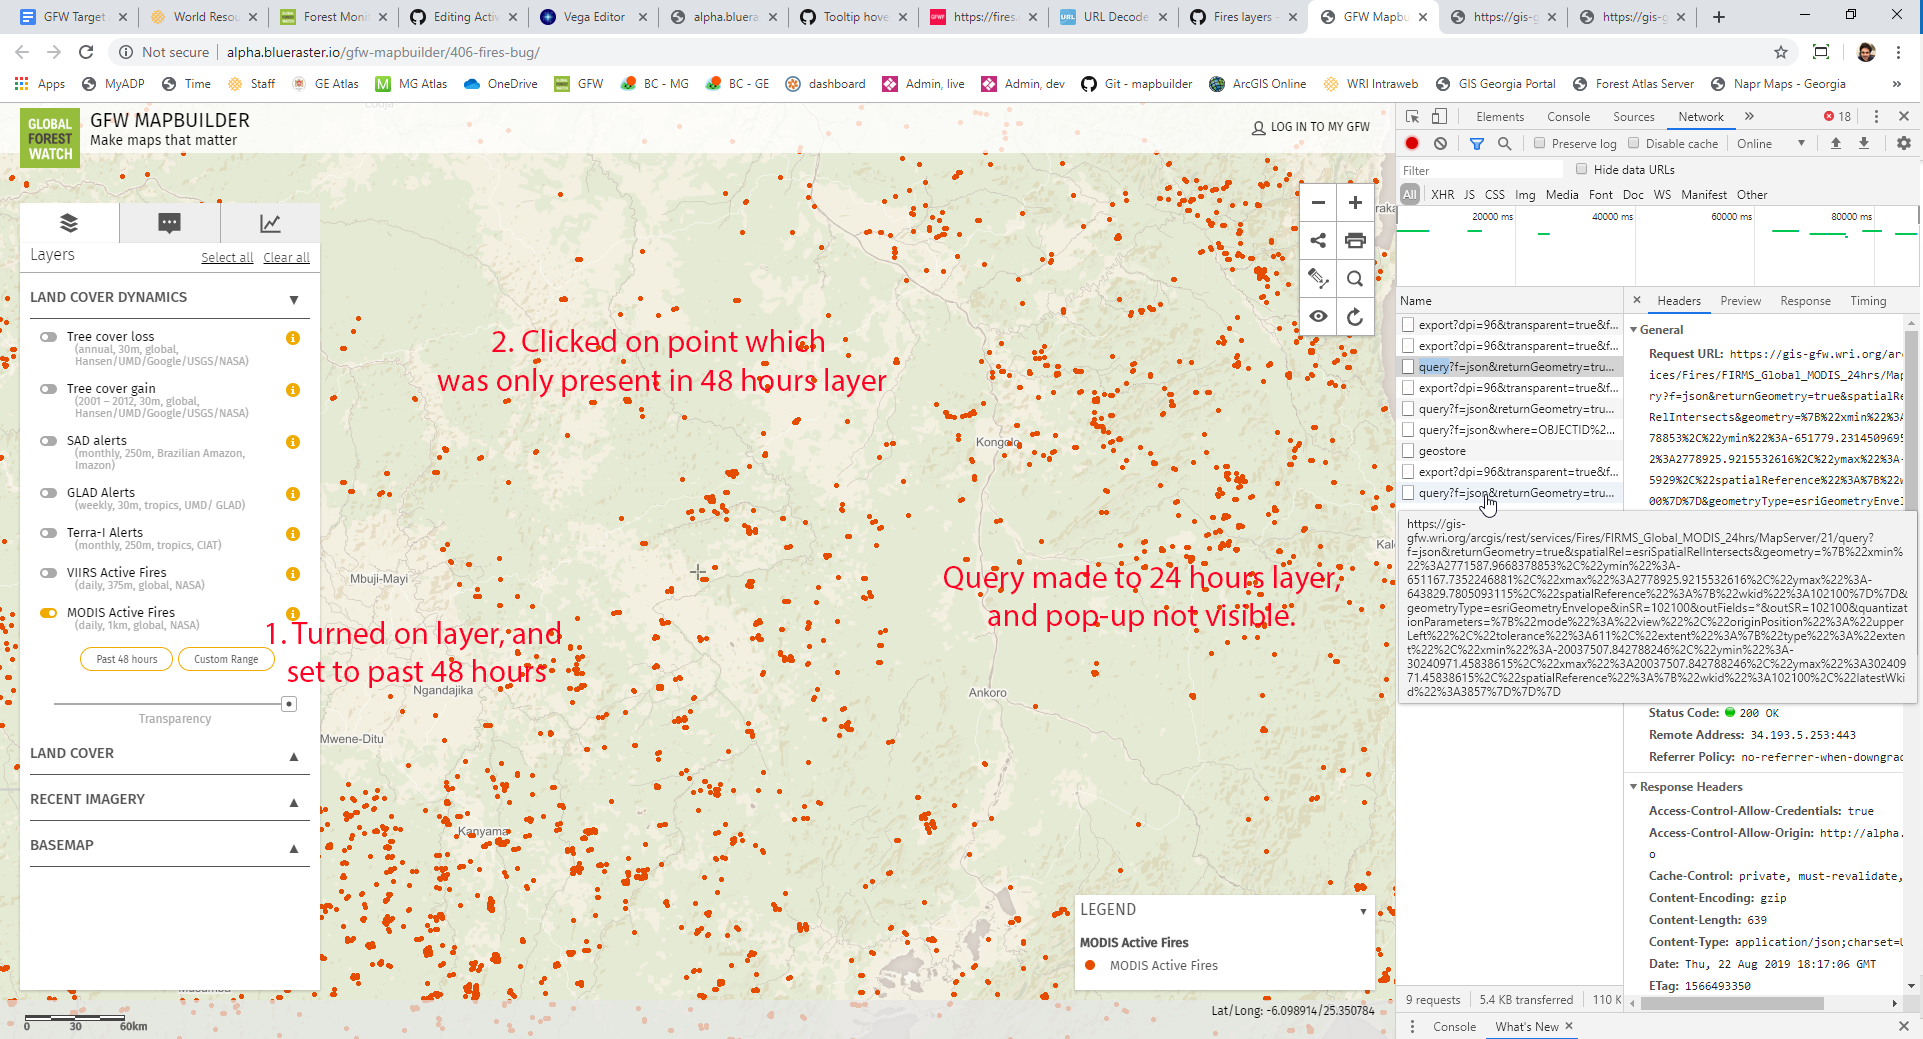Open the share map tool

[x=1317, y=240]
